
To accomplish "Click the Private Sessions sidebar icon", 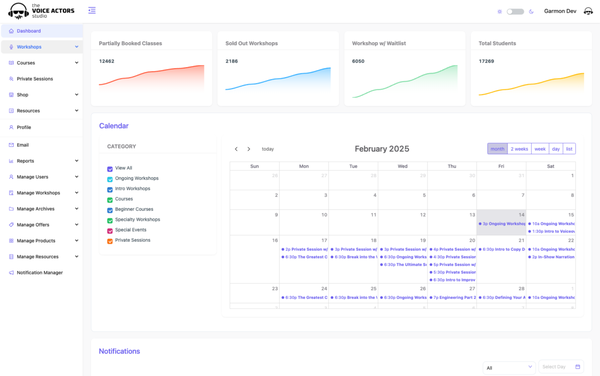I will [x=11, y=79].
